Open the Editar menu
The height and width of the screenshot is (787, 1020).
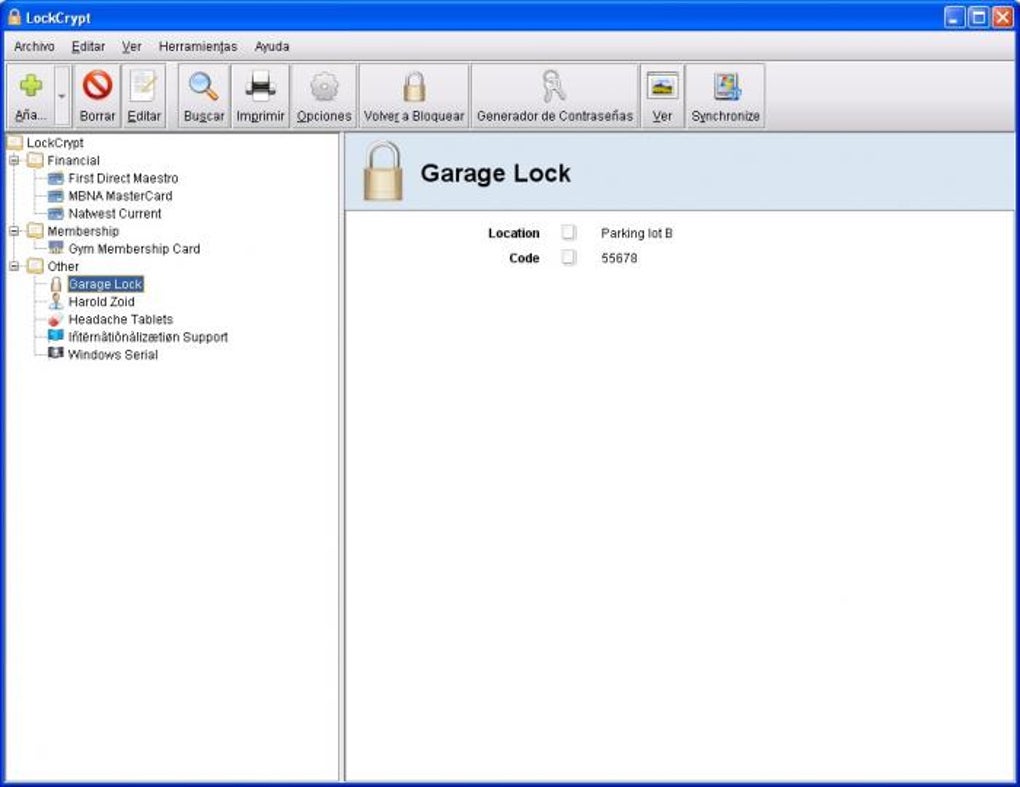(88, 46)
